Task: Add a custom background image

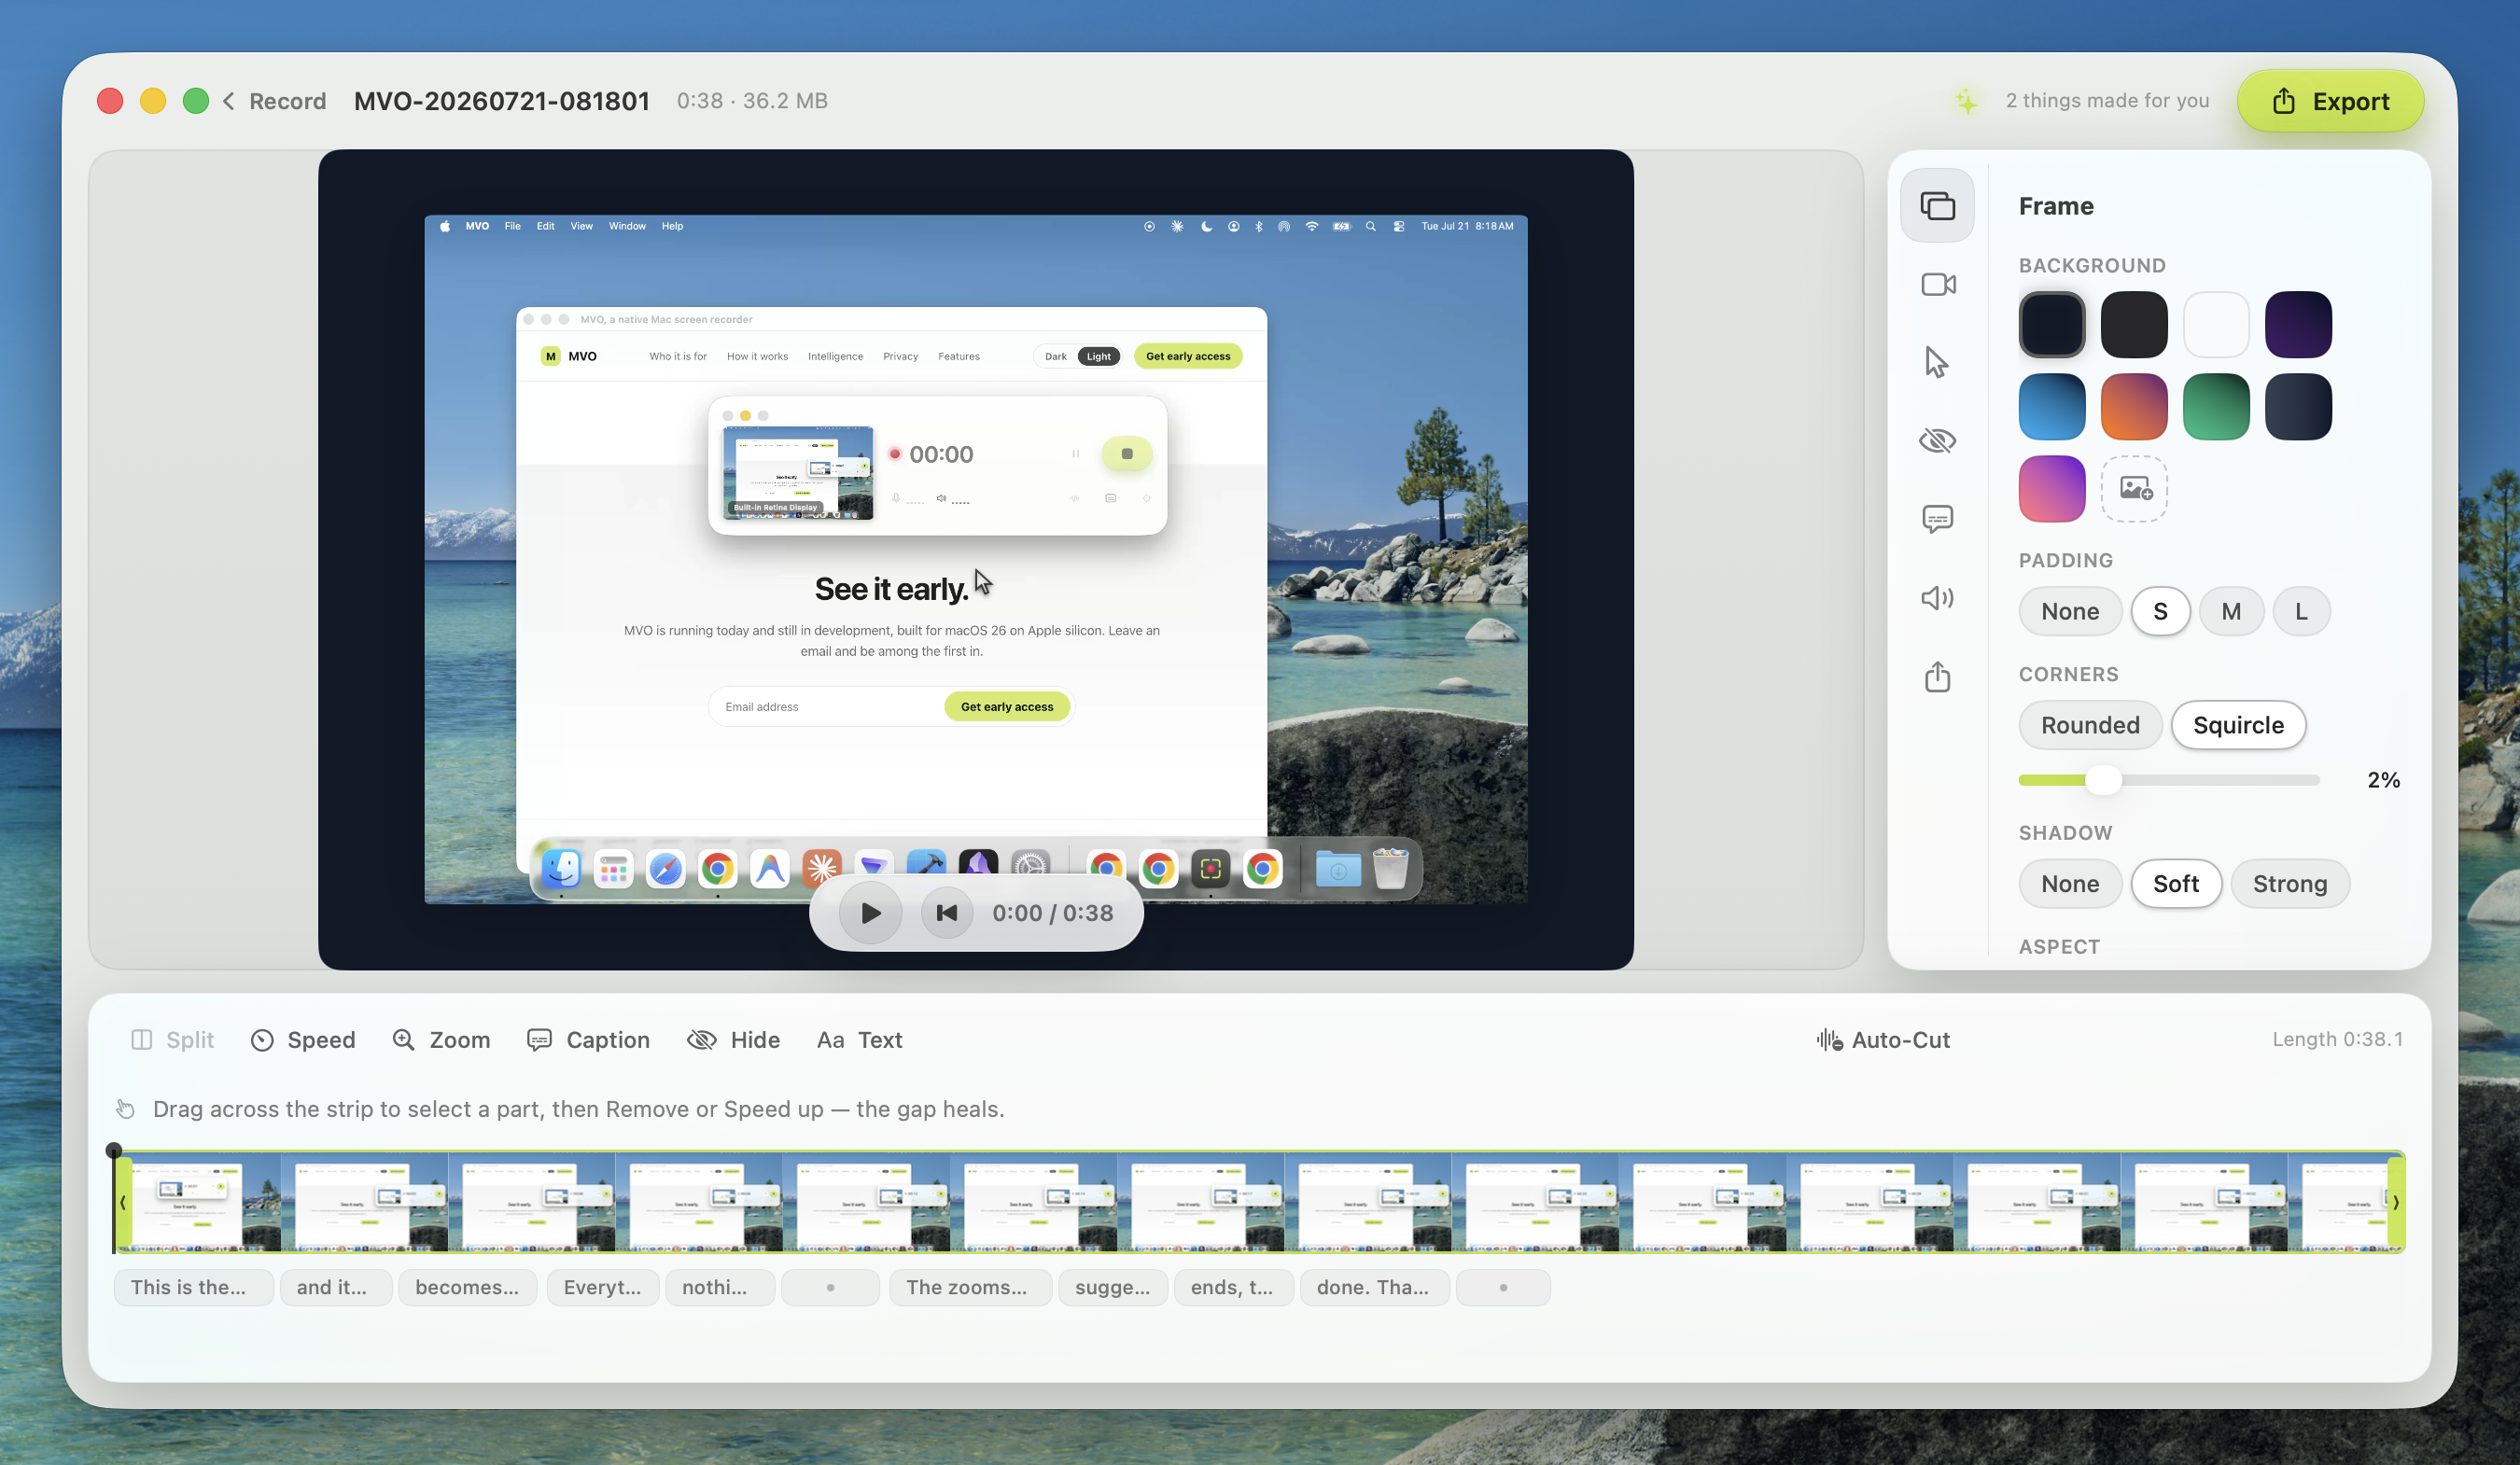Action: [2134, 489]
